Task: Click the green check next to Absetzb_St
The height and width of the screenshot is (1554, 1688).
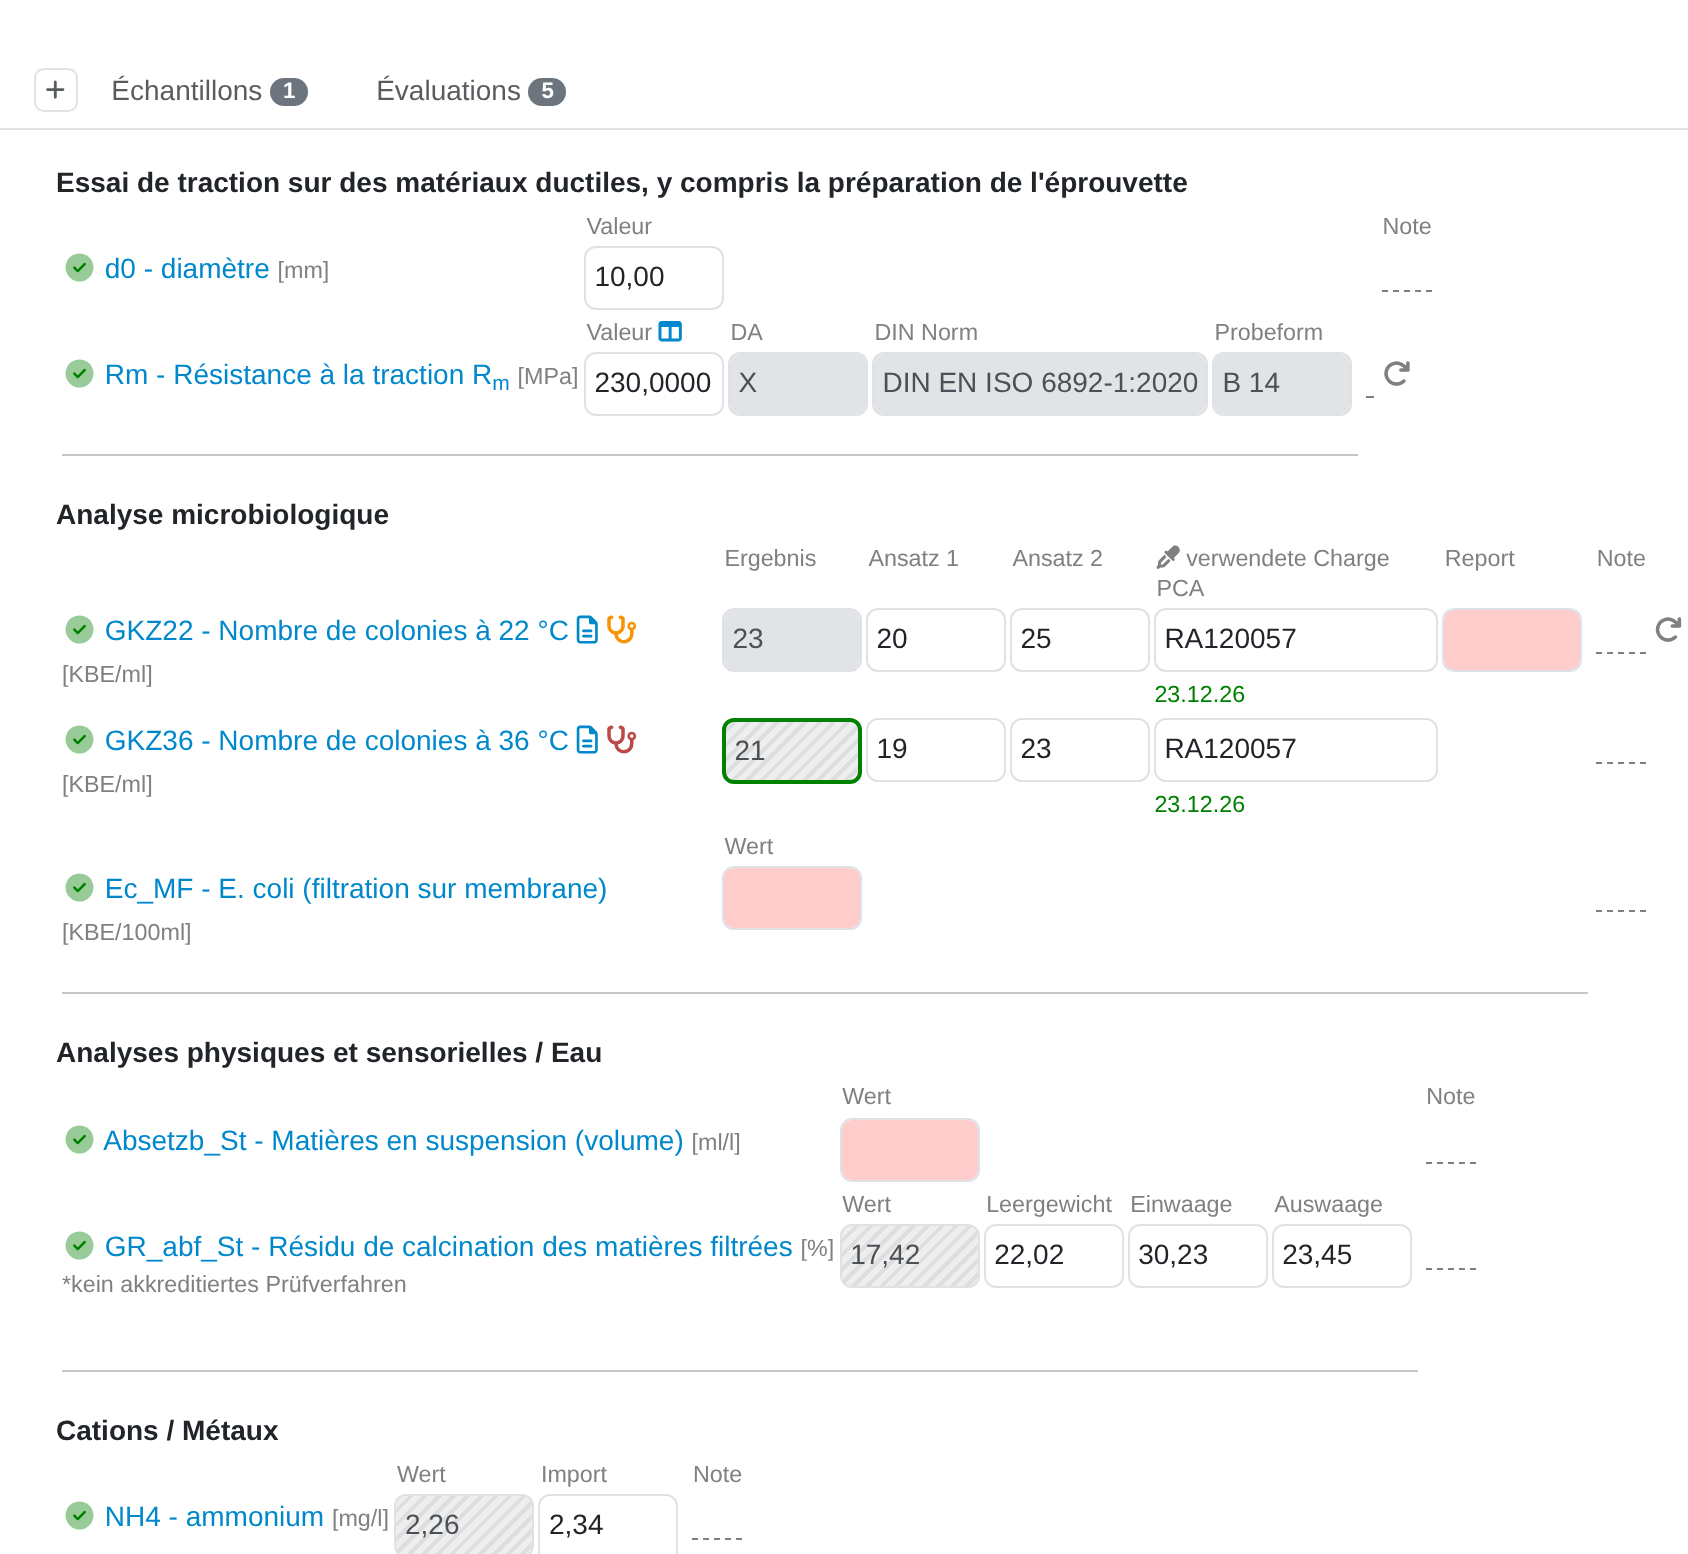Action: coord(79,1140)
